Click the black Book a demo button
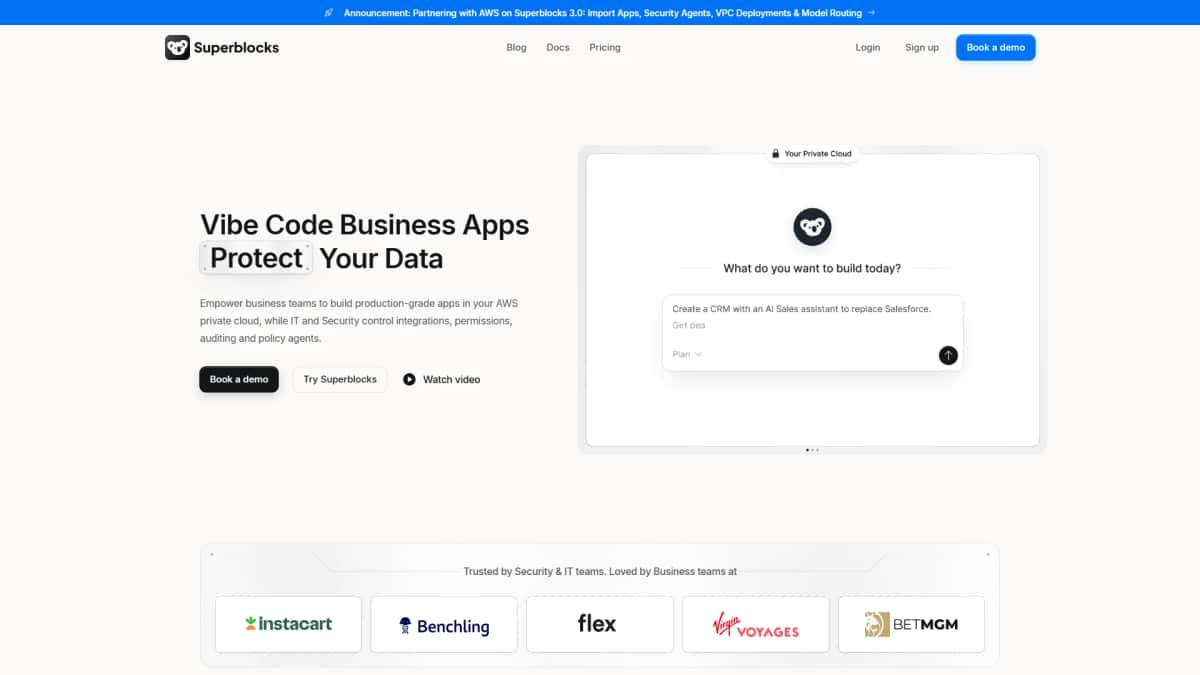This screenshot has width=1200, height=675. [x=239, y=379]
